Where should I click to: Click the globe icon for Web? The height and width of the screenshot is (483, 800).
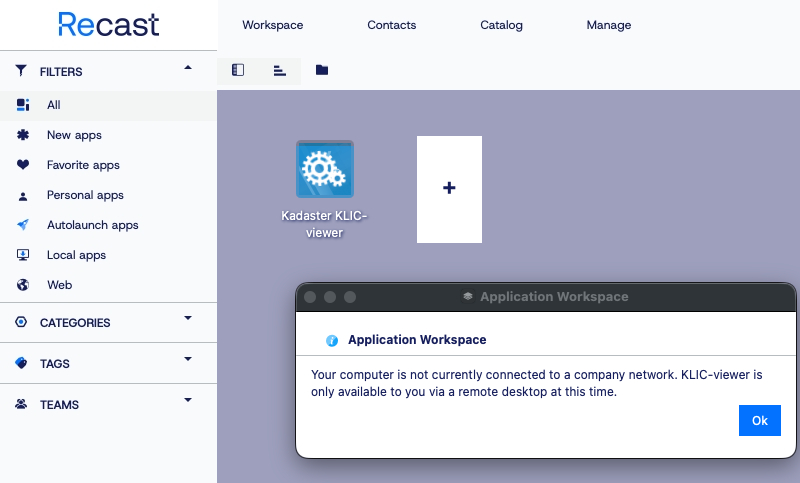(x=23, y=285)
